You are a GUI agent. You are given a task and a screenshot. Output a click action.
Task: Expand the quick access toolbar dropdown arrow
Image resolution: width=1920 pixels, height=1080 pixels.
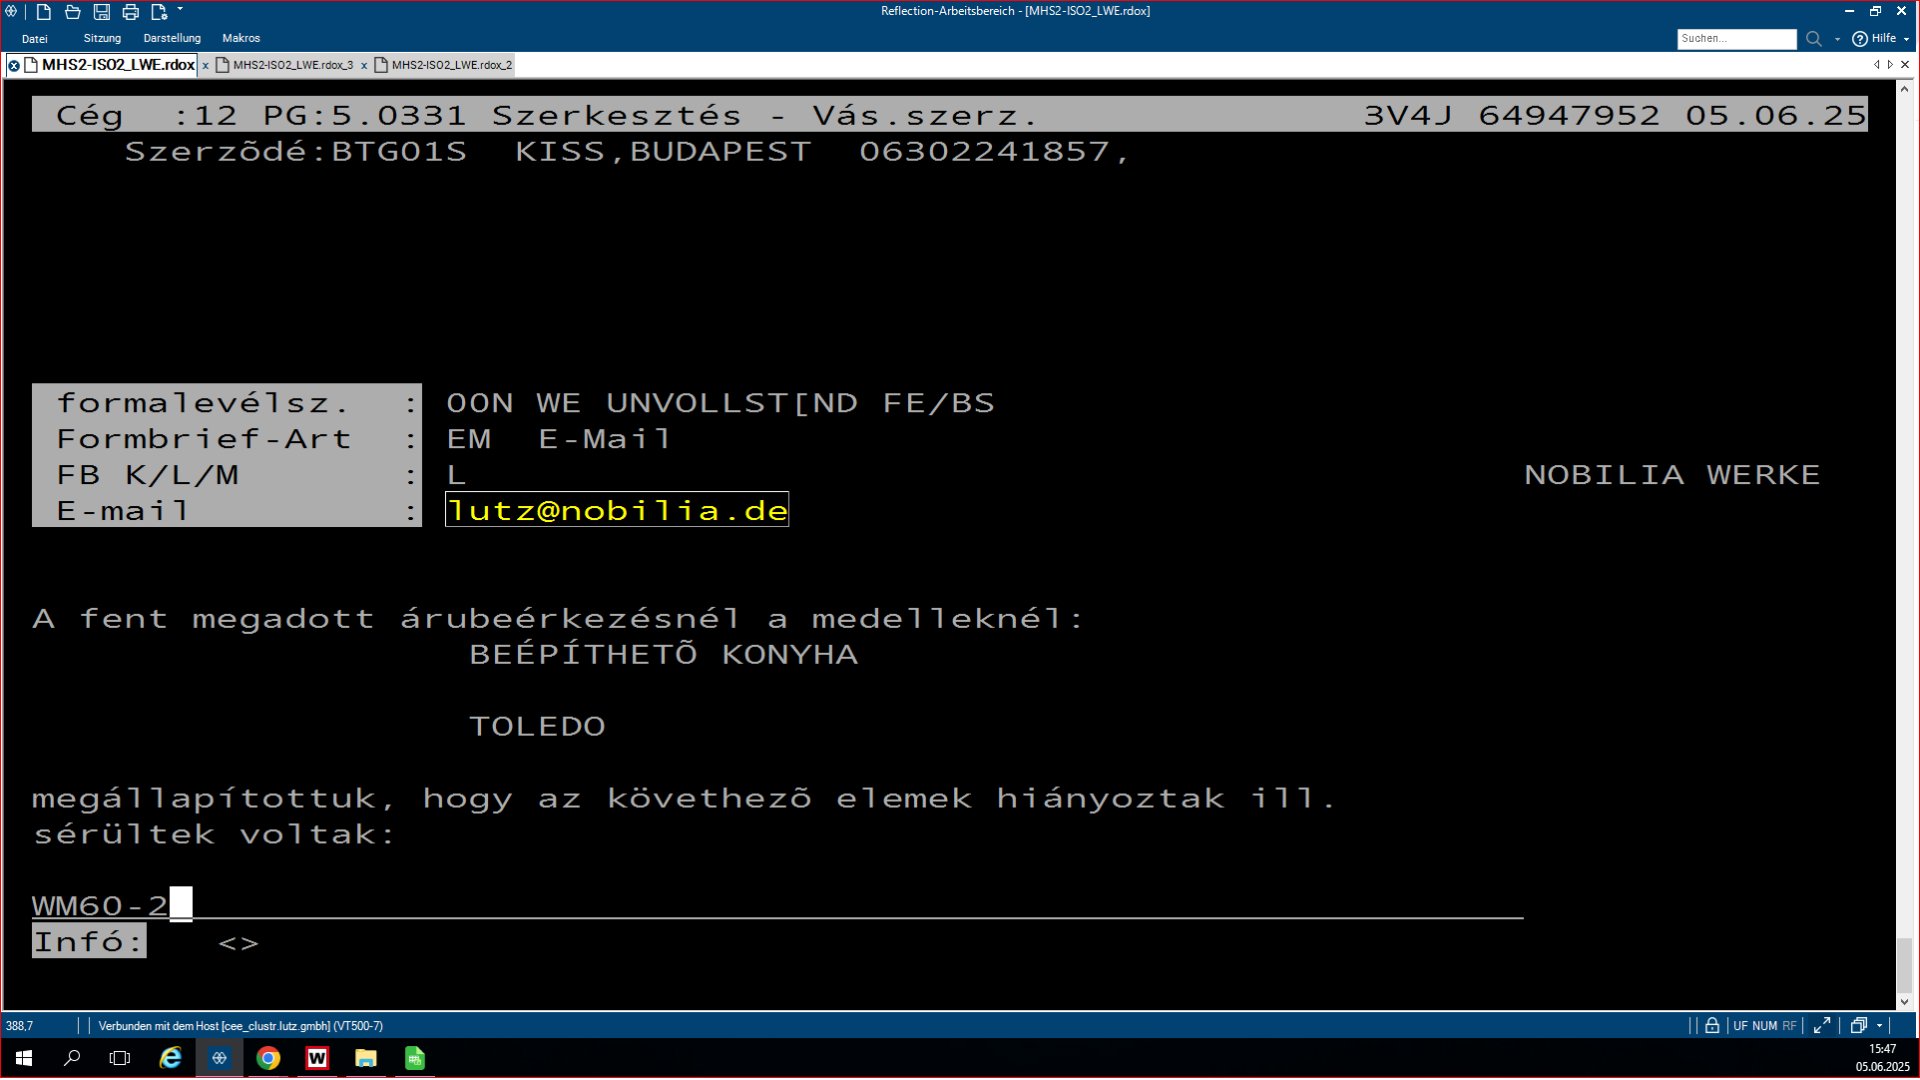[x=180, y=10]
